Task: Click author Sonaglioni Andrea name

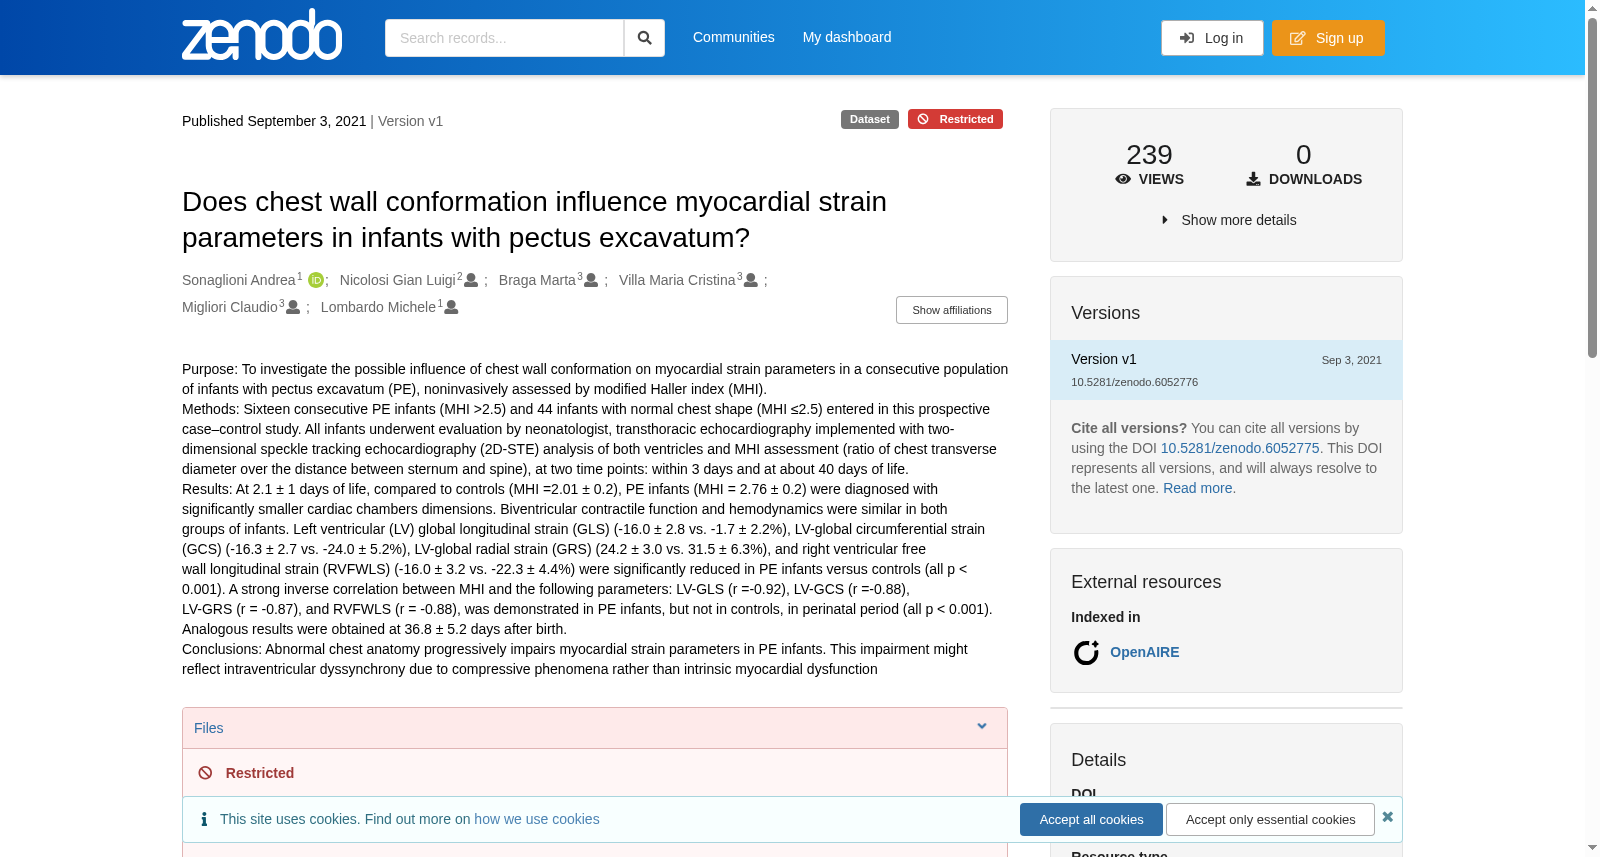Action: pos(239,280)
